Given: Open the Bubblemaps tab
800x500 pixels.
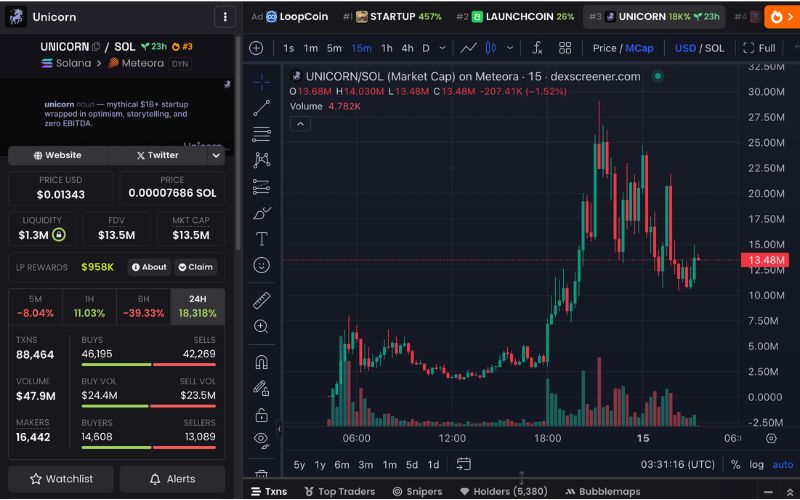Looking at the screenshot, I should (x=603, y=491).
